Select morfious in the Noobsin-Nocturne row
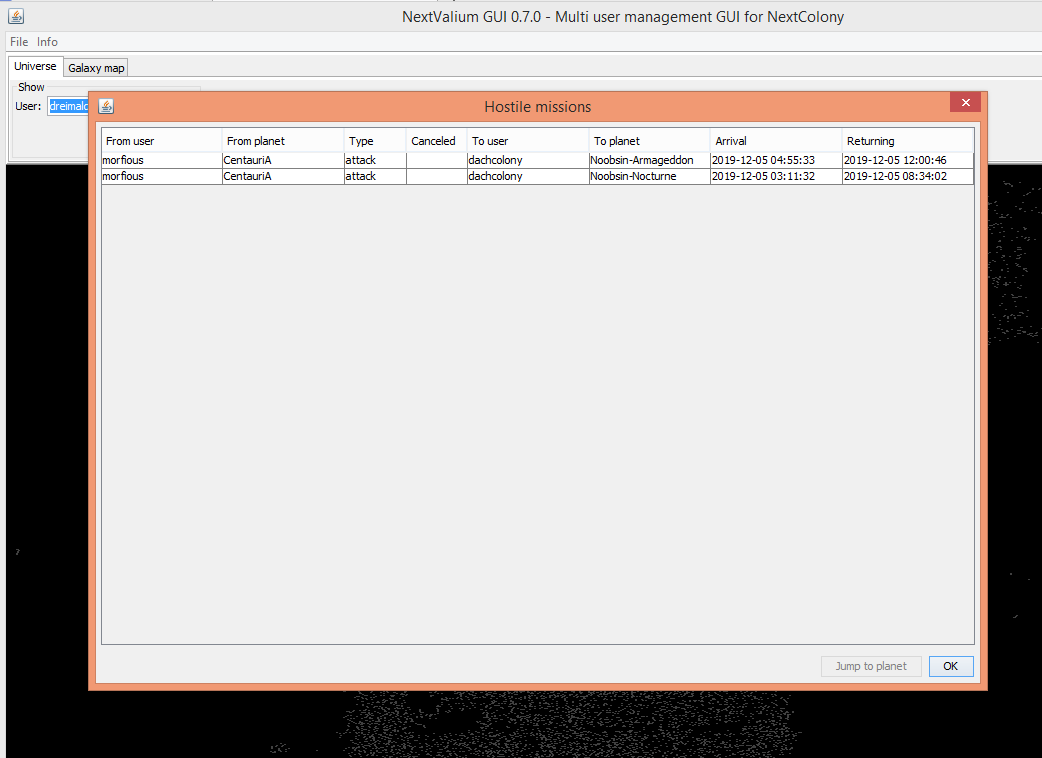 (161, 176)
